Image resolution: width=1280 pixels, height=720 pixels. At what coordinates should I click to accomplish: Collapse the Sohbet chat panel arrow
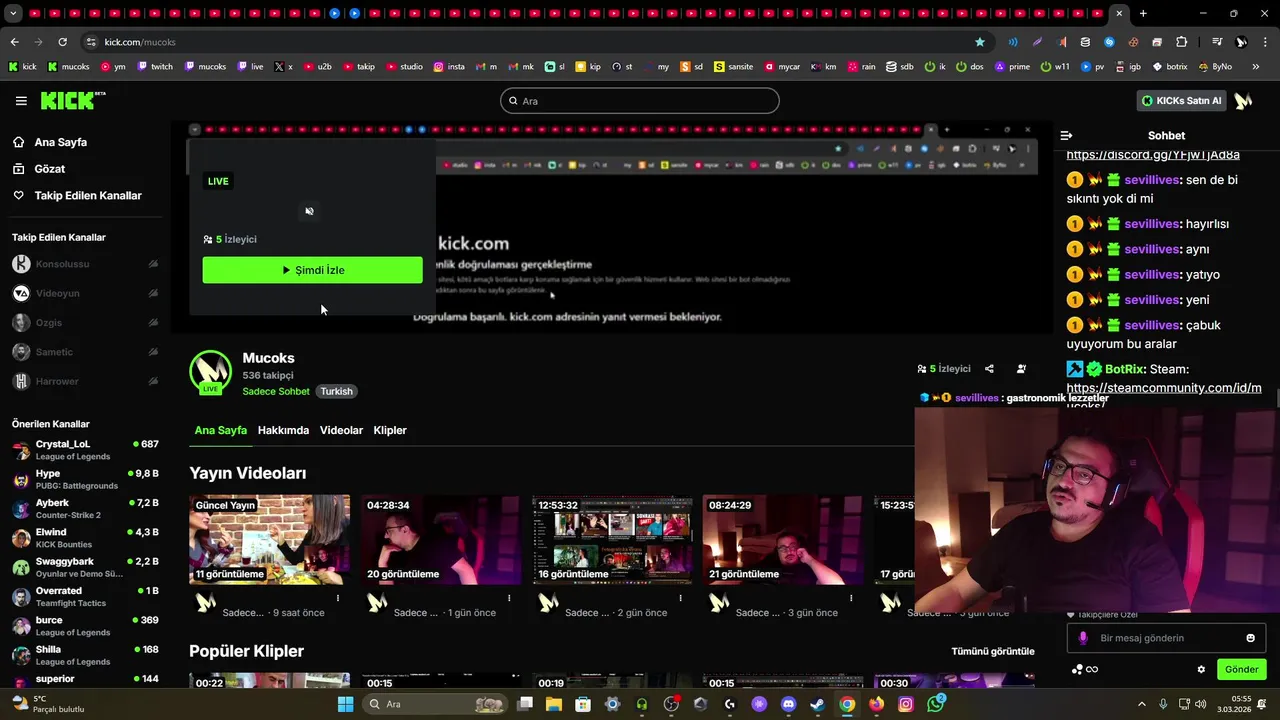point(1066,135)
